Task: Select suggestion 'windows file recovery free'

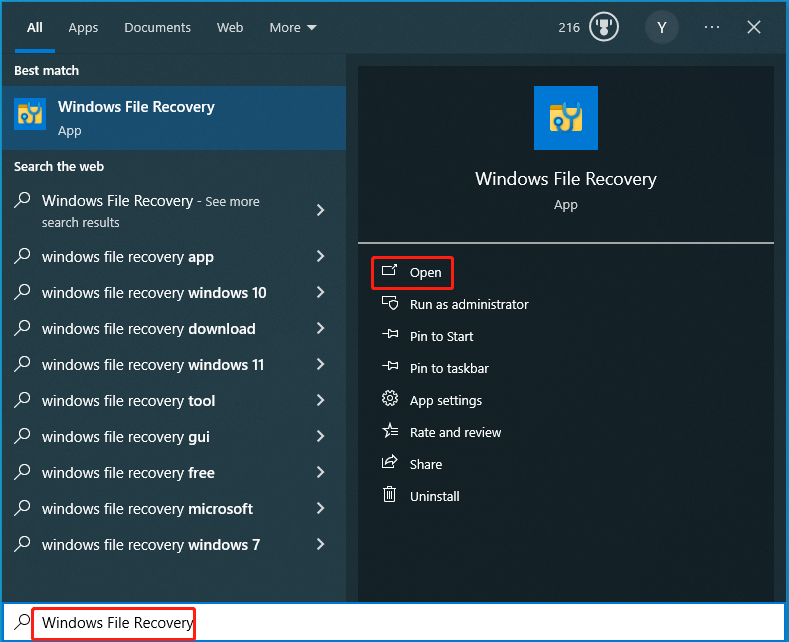Action: (128, 473)
